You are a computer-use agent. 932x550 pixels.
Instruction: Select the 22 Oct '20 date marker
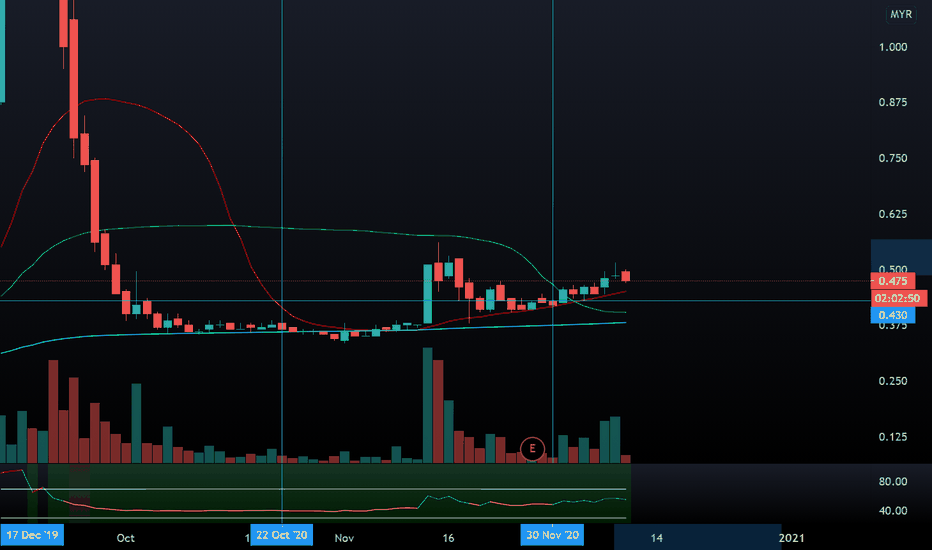point(282,535)
